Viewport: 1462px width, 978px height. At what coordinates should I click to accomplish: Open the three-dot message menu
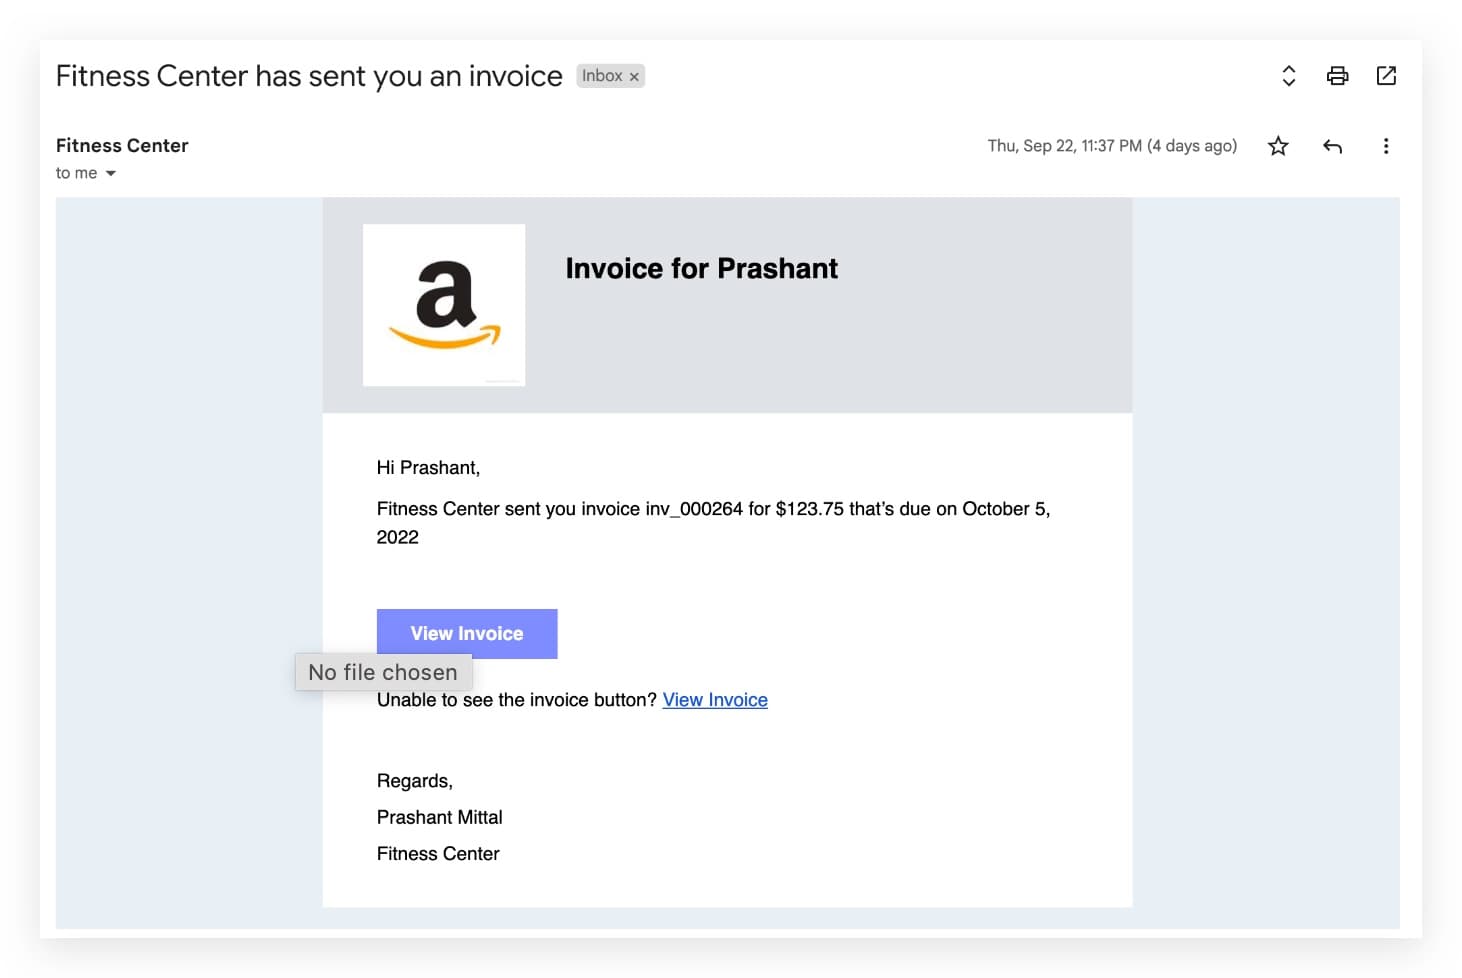(1387, 146)
